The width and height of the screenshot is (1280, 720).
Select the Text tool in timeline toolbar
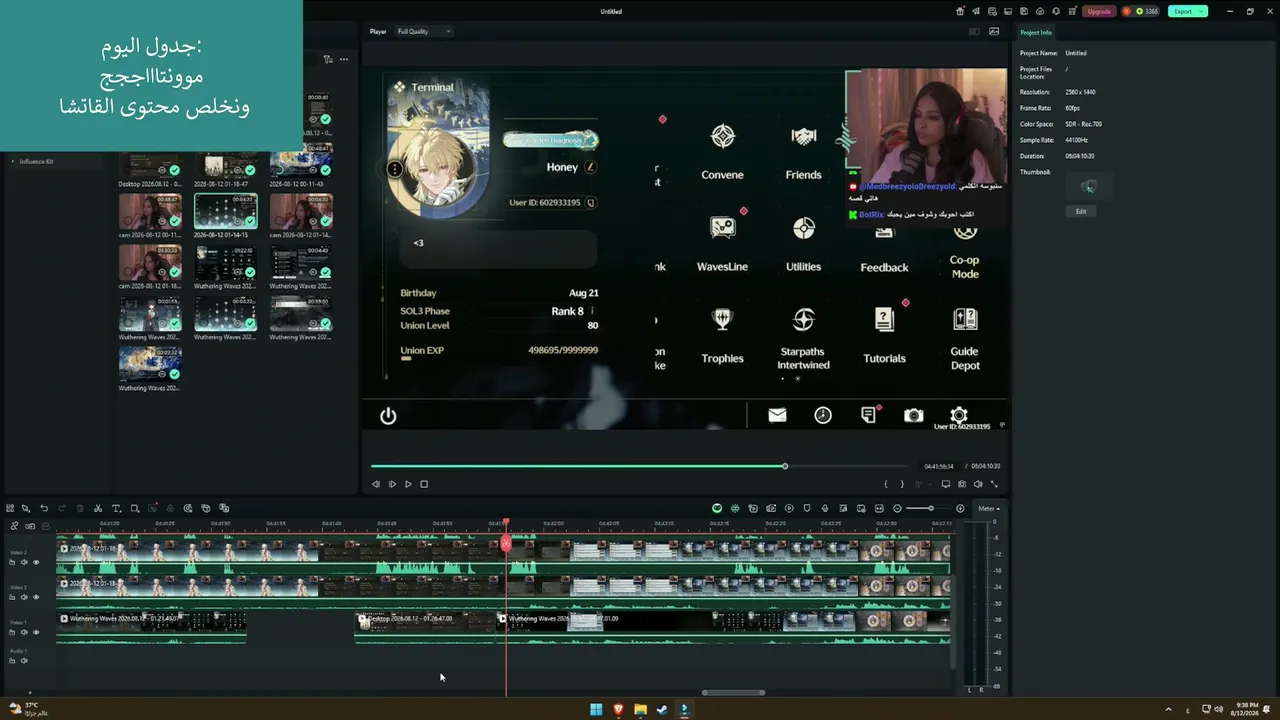pos(116,508)
